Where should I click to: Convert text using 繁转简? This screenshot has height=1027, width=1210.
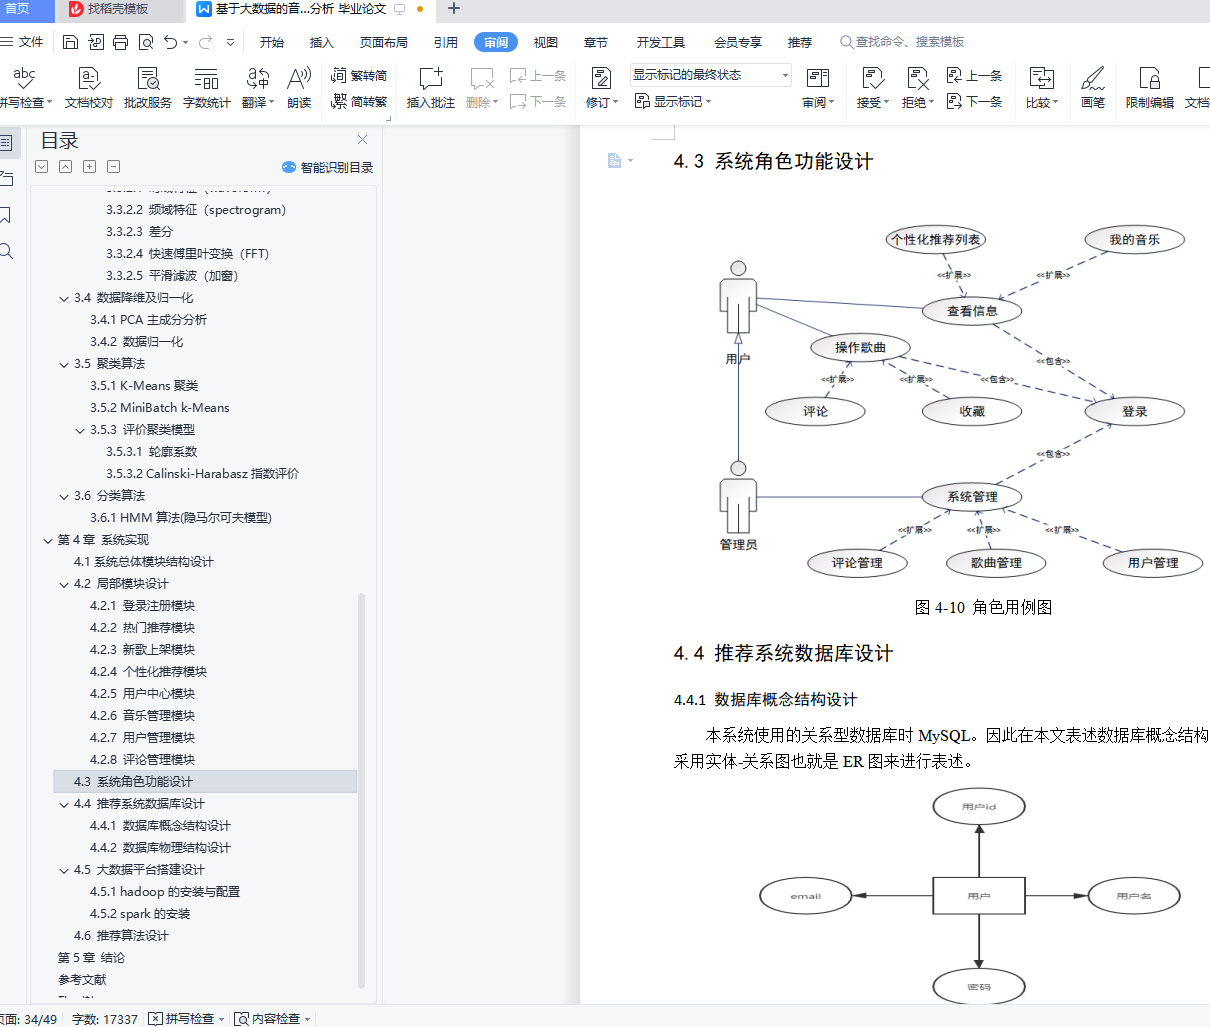coord(359,76)
